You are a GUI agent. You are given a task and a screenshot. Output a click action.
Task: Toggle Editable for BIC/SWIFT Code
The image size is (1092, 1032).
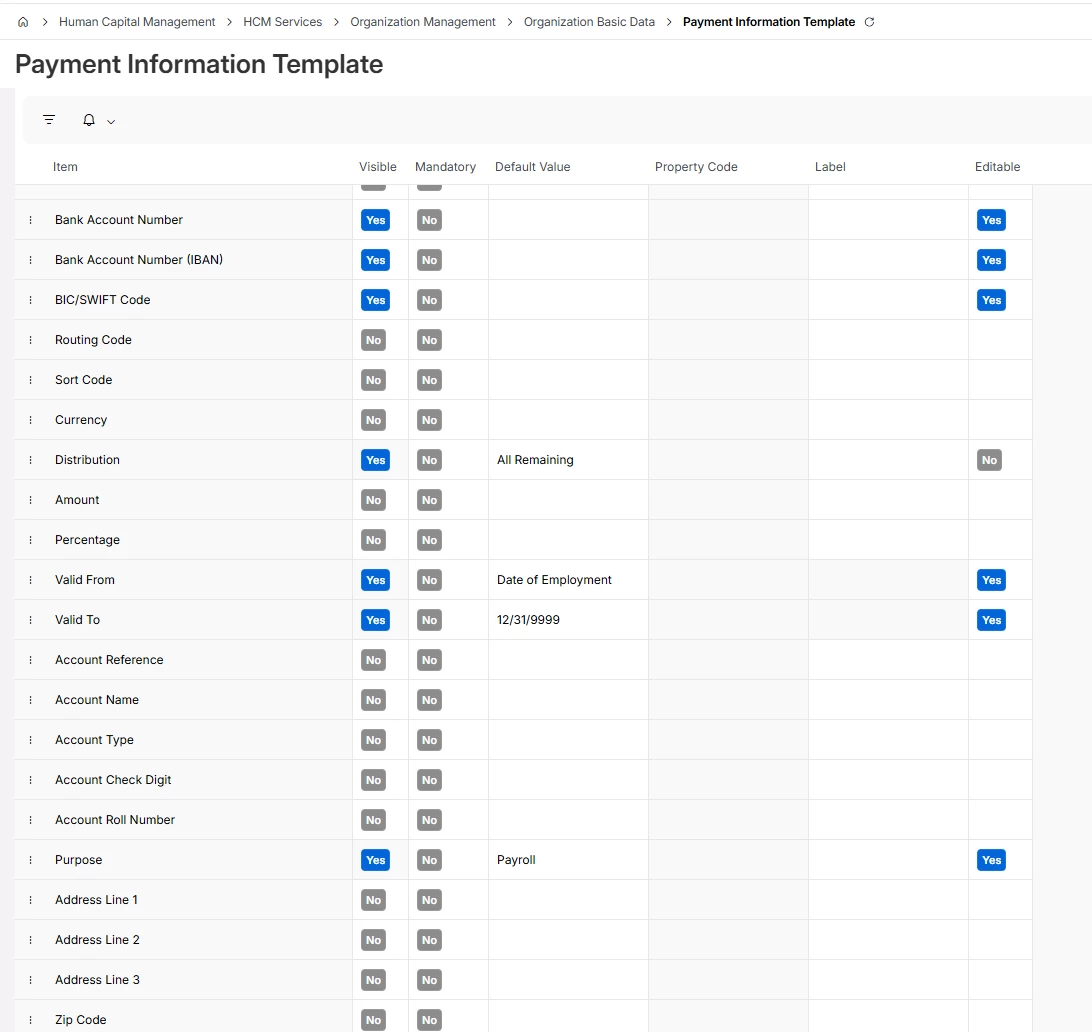point(991,300)
